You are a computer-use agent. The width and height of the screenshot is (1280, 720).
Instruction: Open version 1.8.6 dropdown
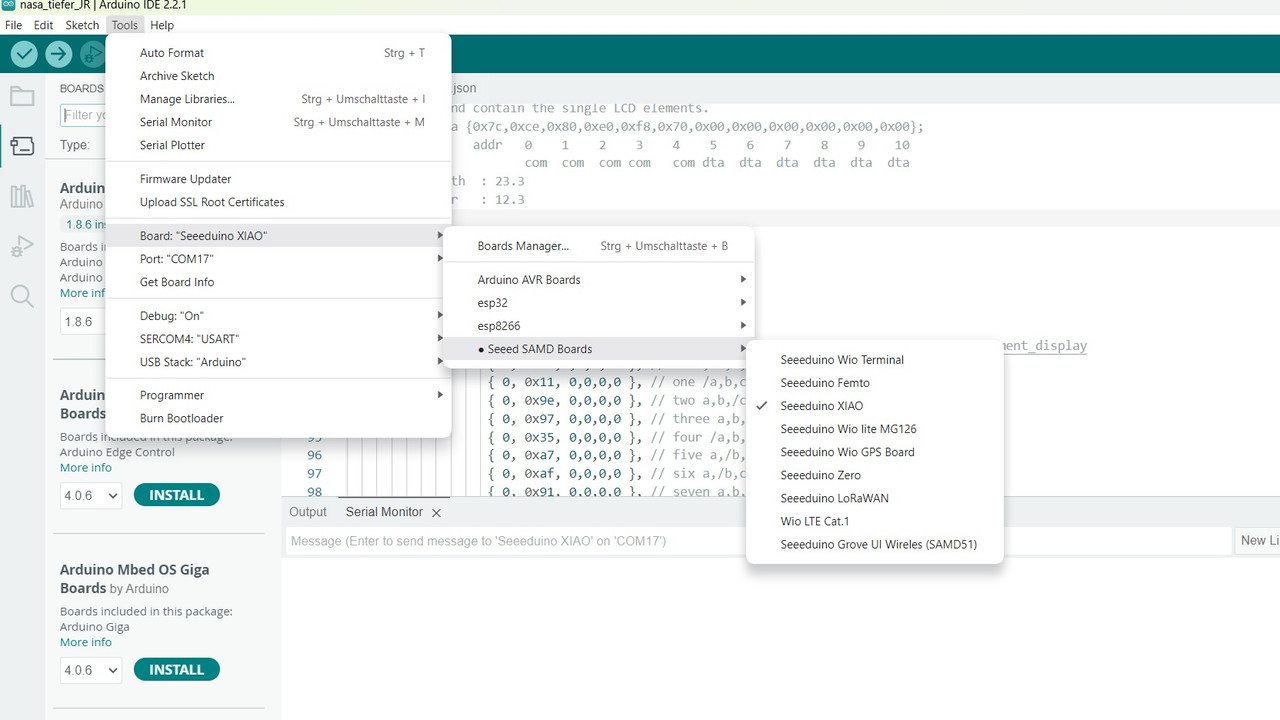pos(82,322)
